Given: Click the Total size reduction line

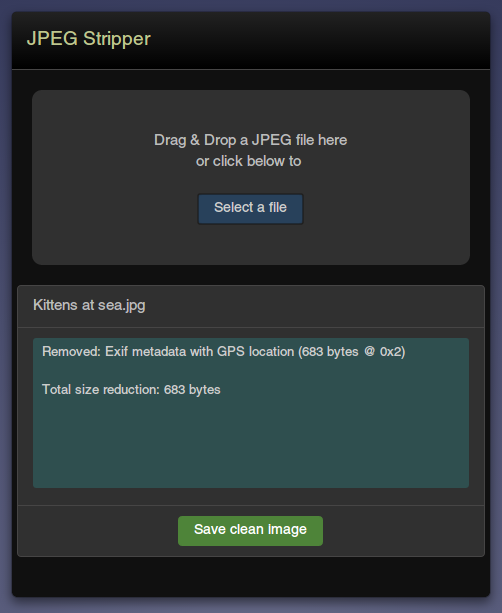Looking at the screenshot, I should [131, 389].
